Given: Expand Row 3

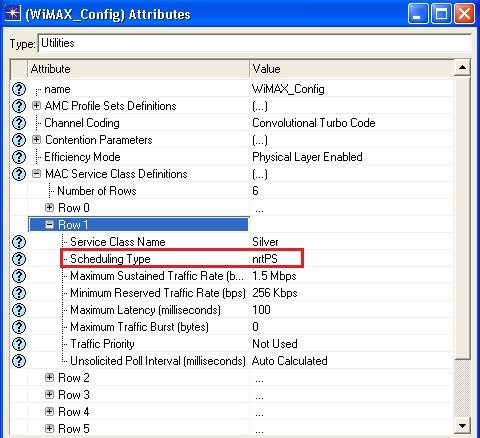Looking at the screenshot, I should (x=49, y=395).
